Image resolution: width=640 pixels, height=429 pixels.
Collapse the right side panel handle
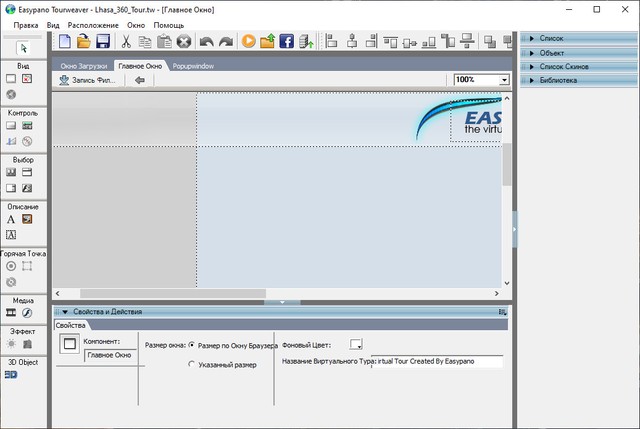pos(514,229)
